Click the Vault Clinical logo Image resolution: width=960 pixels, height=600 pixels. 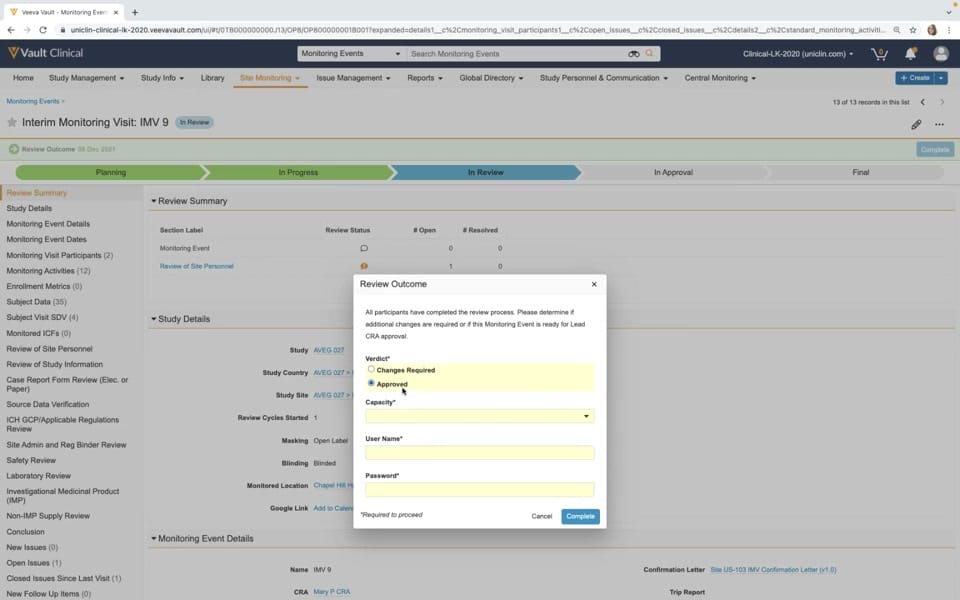(45, 53)
